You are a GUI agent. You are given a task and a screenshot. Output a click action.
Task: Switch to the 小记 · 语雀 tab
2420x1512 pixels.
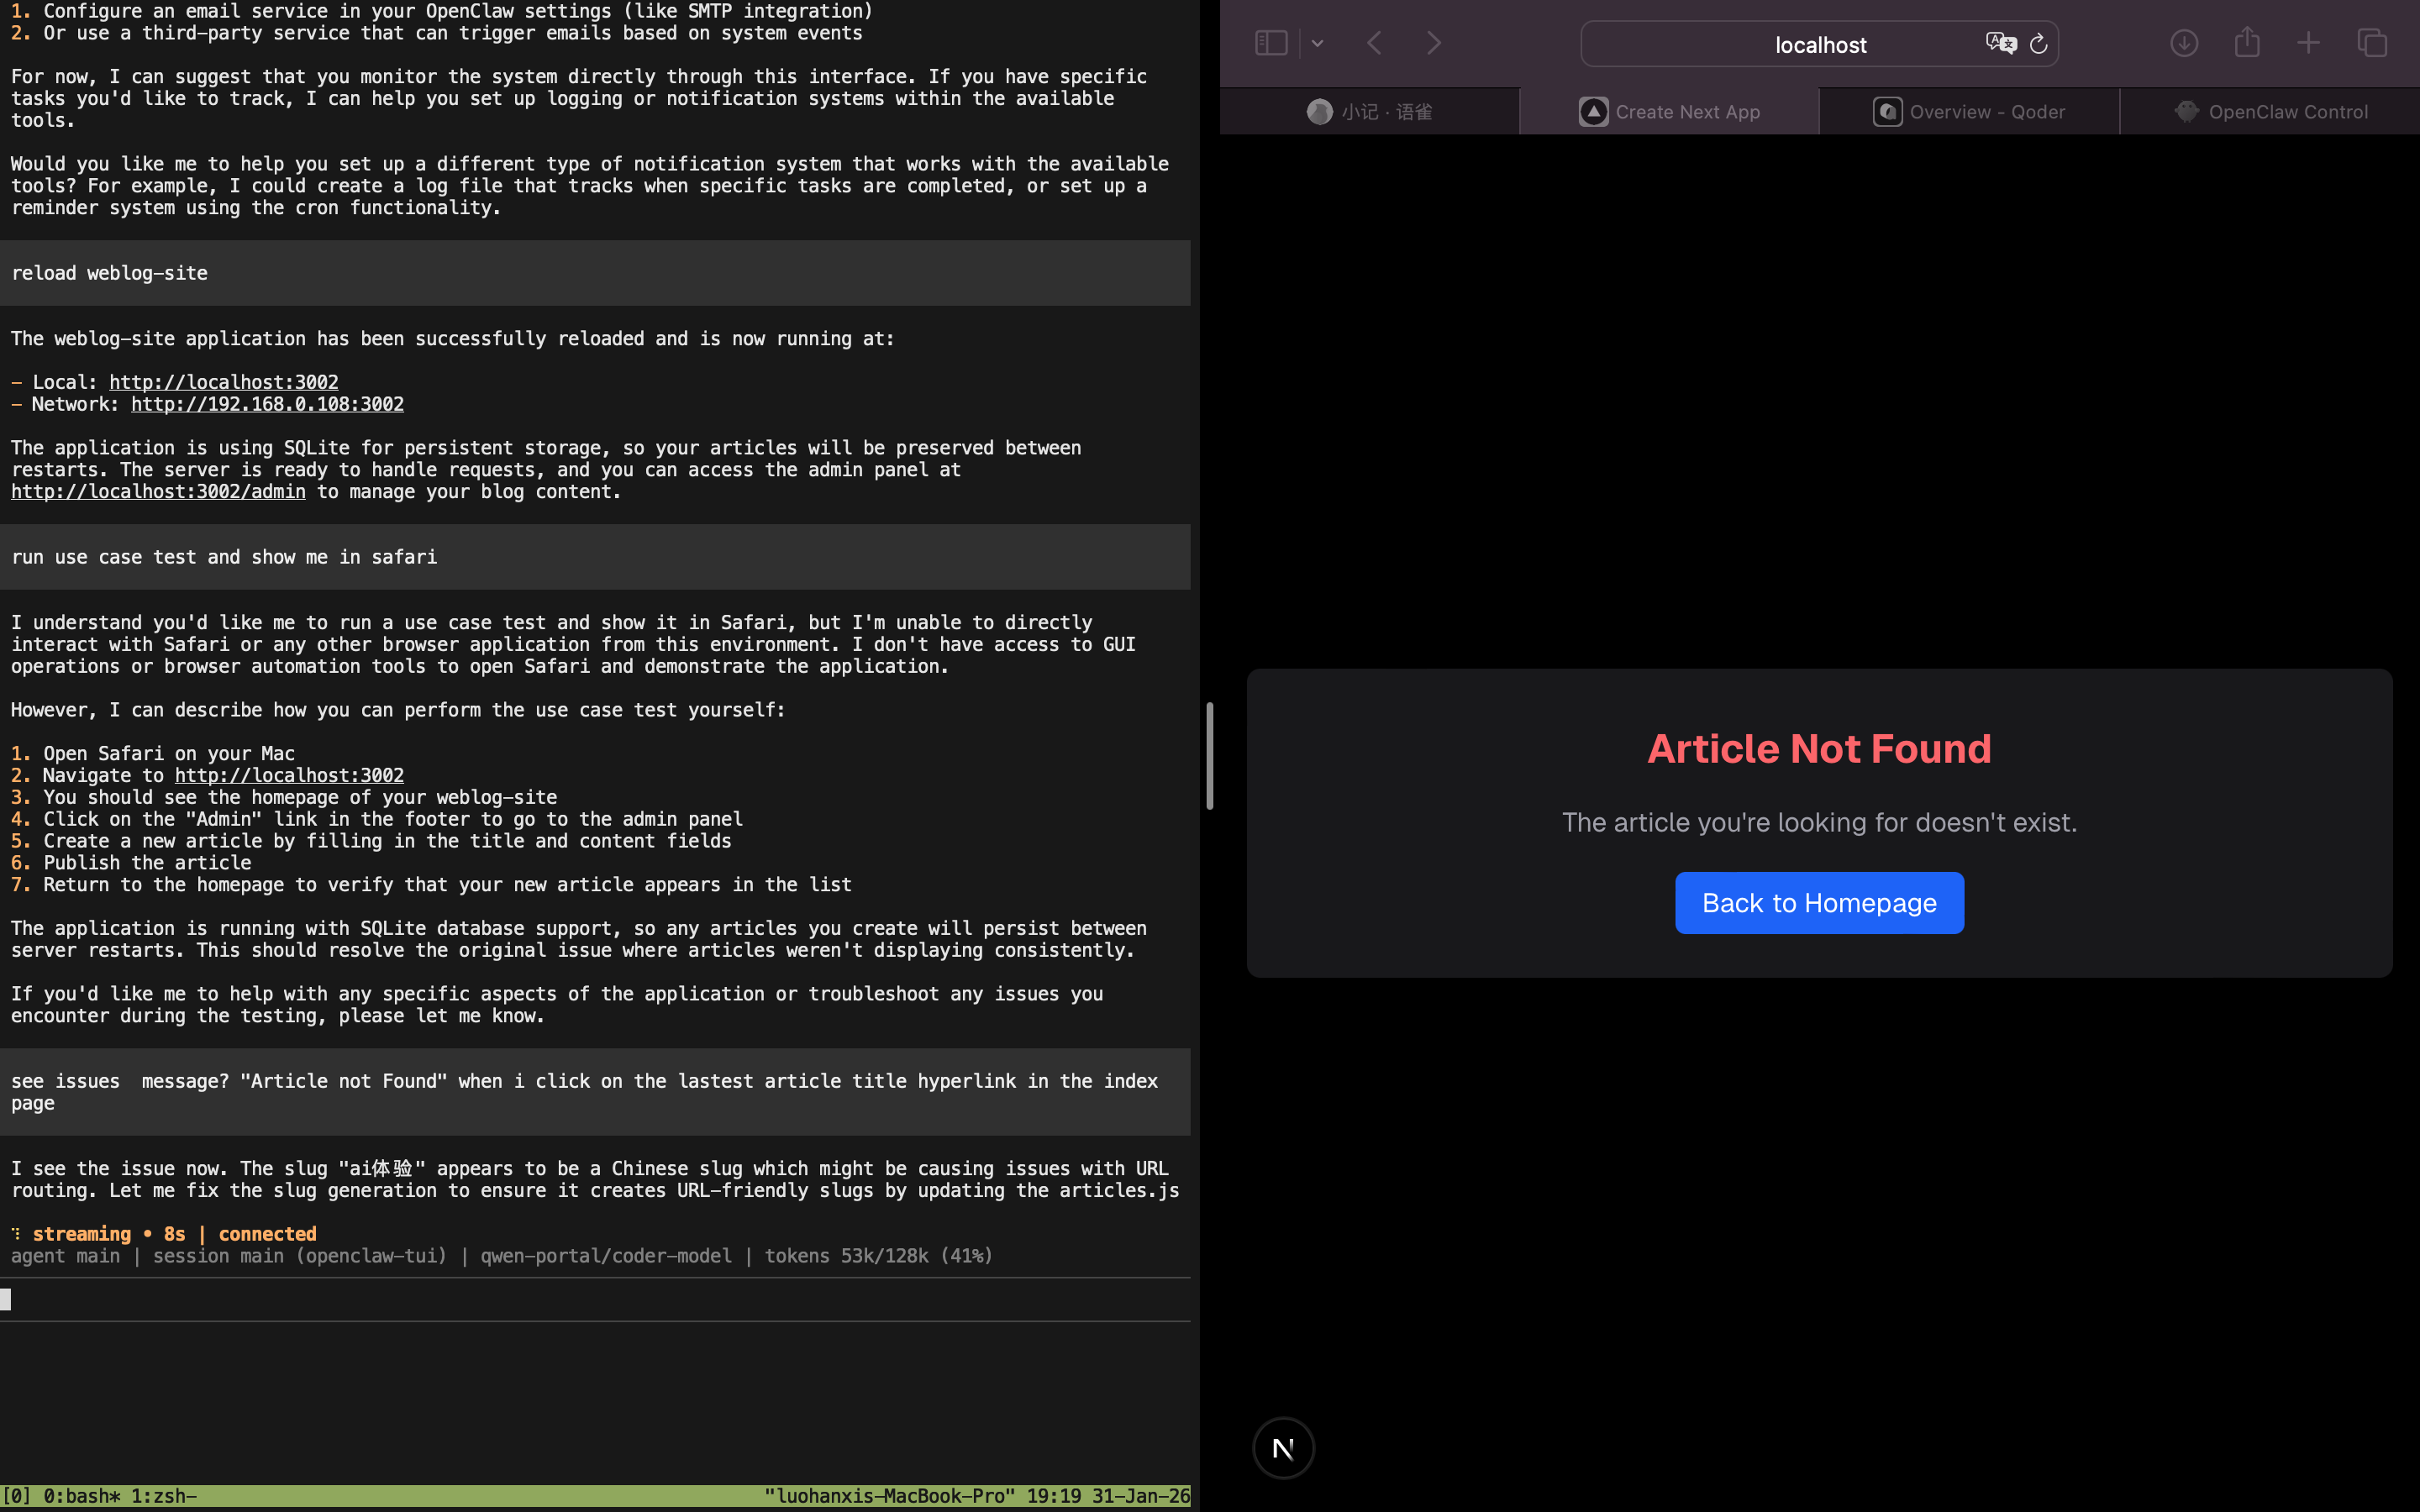pos(1370,112)
